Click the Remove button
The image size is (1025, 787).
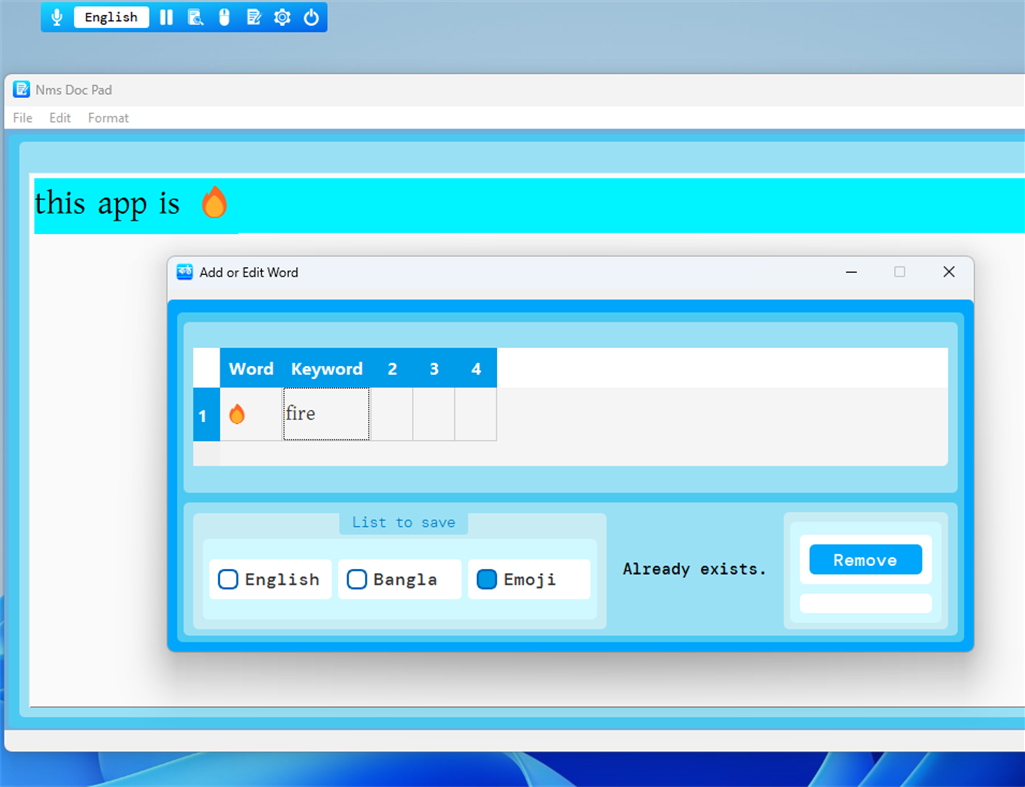[x=864, y=560]
